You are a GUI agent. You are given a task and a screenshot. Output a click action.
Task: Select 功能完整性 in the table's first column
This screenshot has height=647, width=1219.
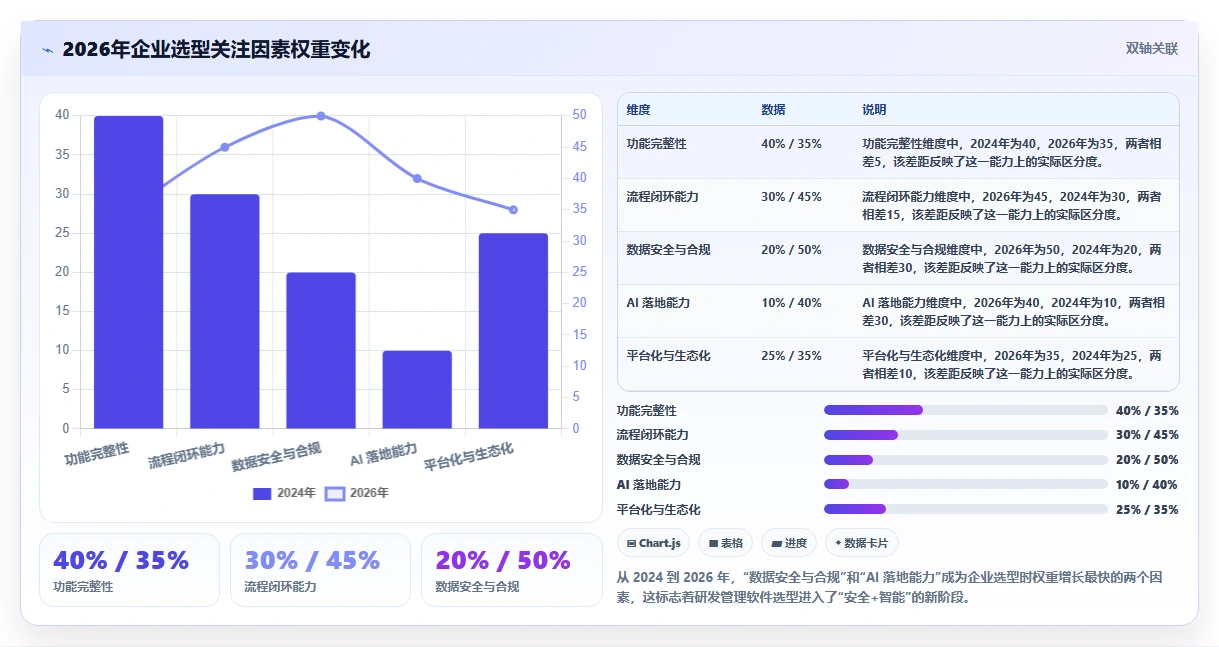click(x=657, y=144)
